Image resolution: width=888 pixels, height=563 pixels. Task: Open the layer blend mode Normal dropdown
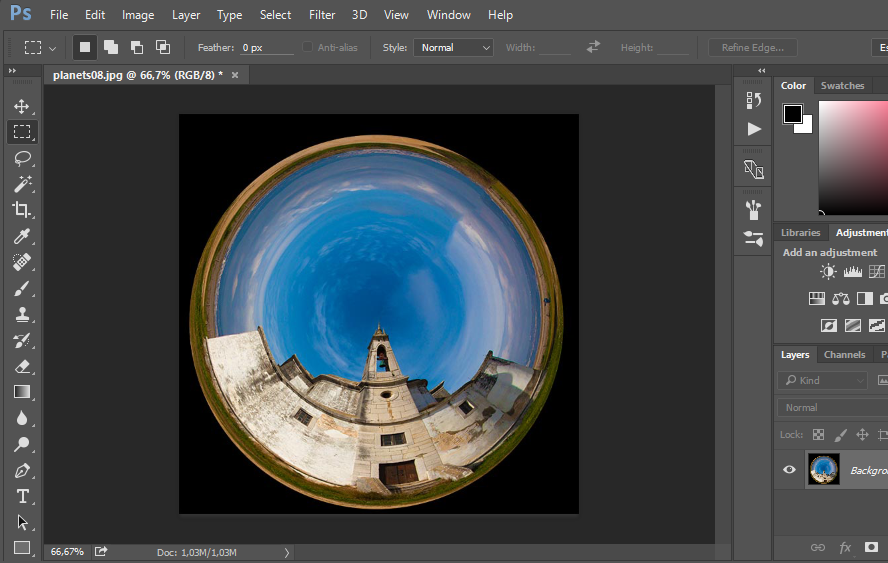(x=830, y=408)
